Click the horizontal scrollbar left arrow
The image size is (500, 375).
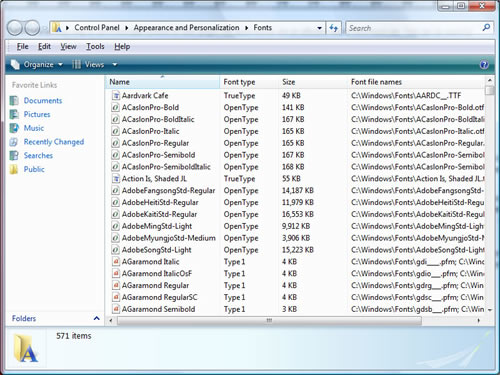click(x=111, y=321)
